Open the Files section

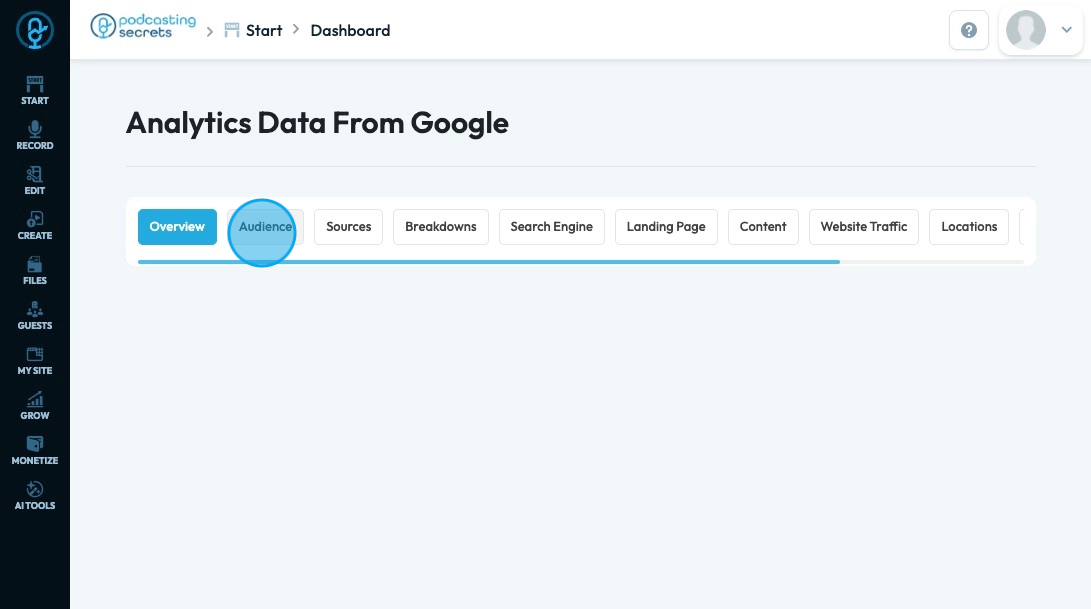click(x=35, y=270)
